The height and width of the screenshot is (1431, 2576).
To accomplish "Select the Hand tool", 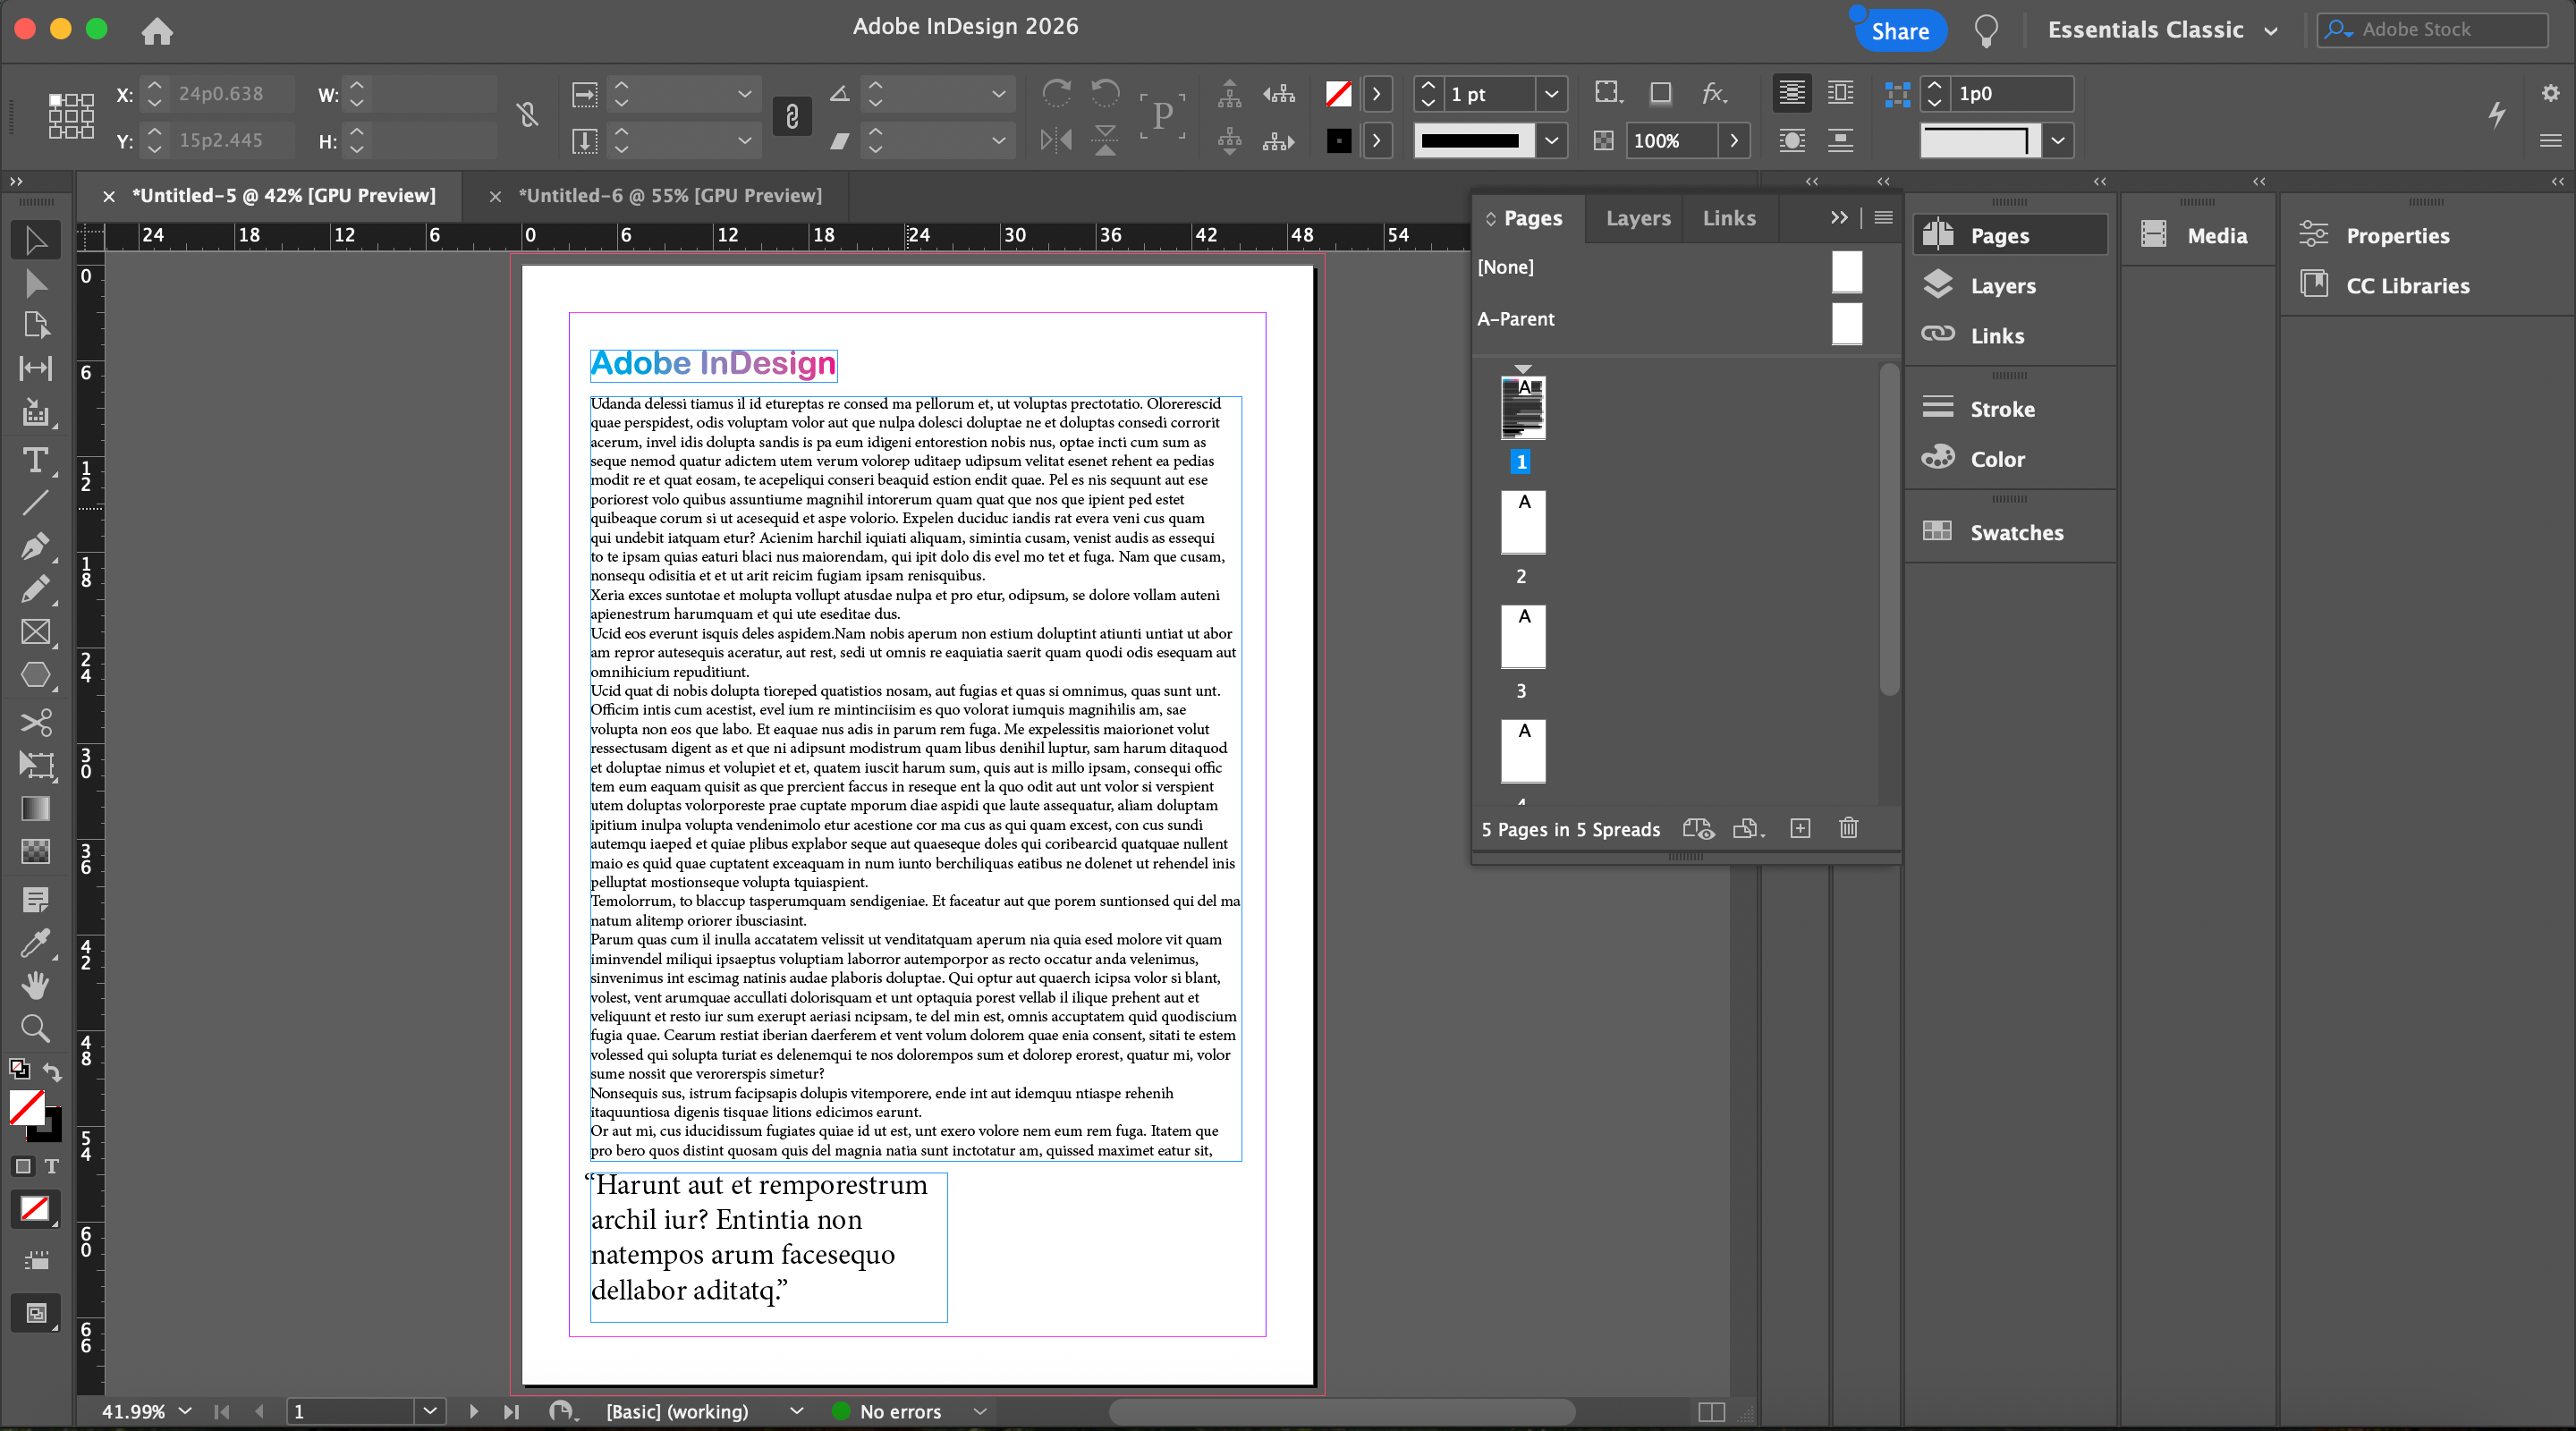I will tap(35, 985).
